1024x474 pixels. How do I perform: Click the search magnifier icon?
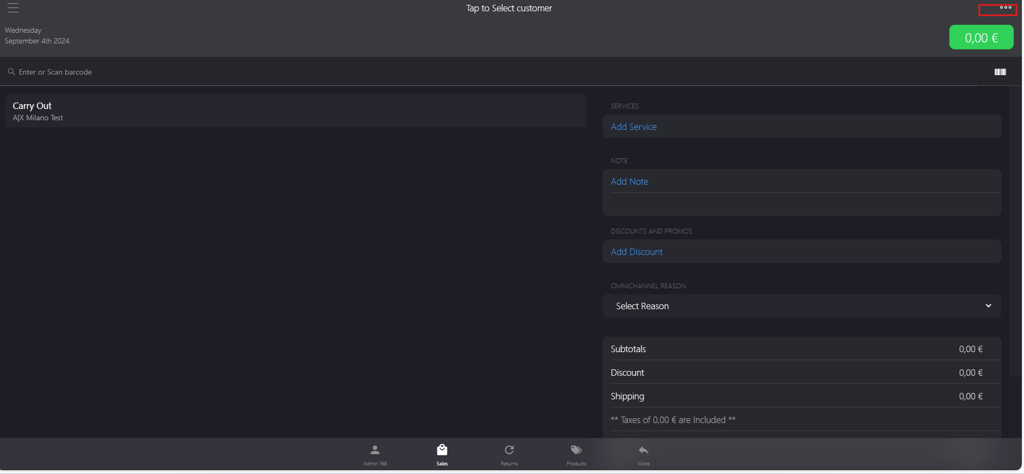click(x=11, y=72)
